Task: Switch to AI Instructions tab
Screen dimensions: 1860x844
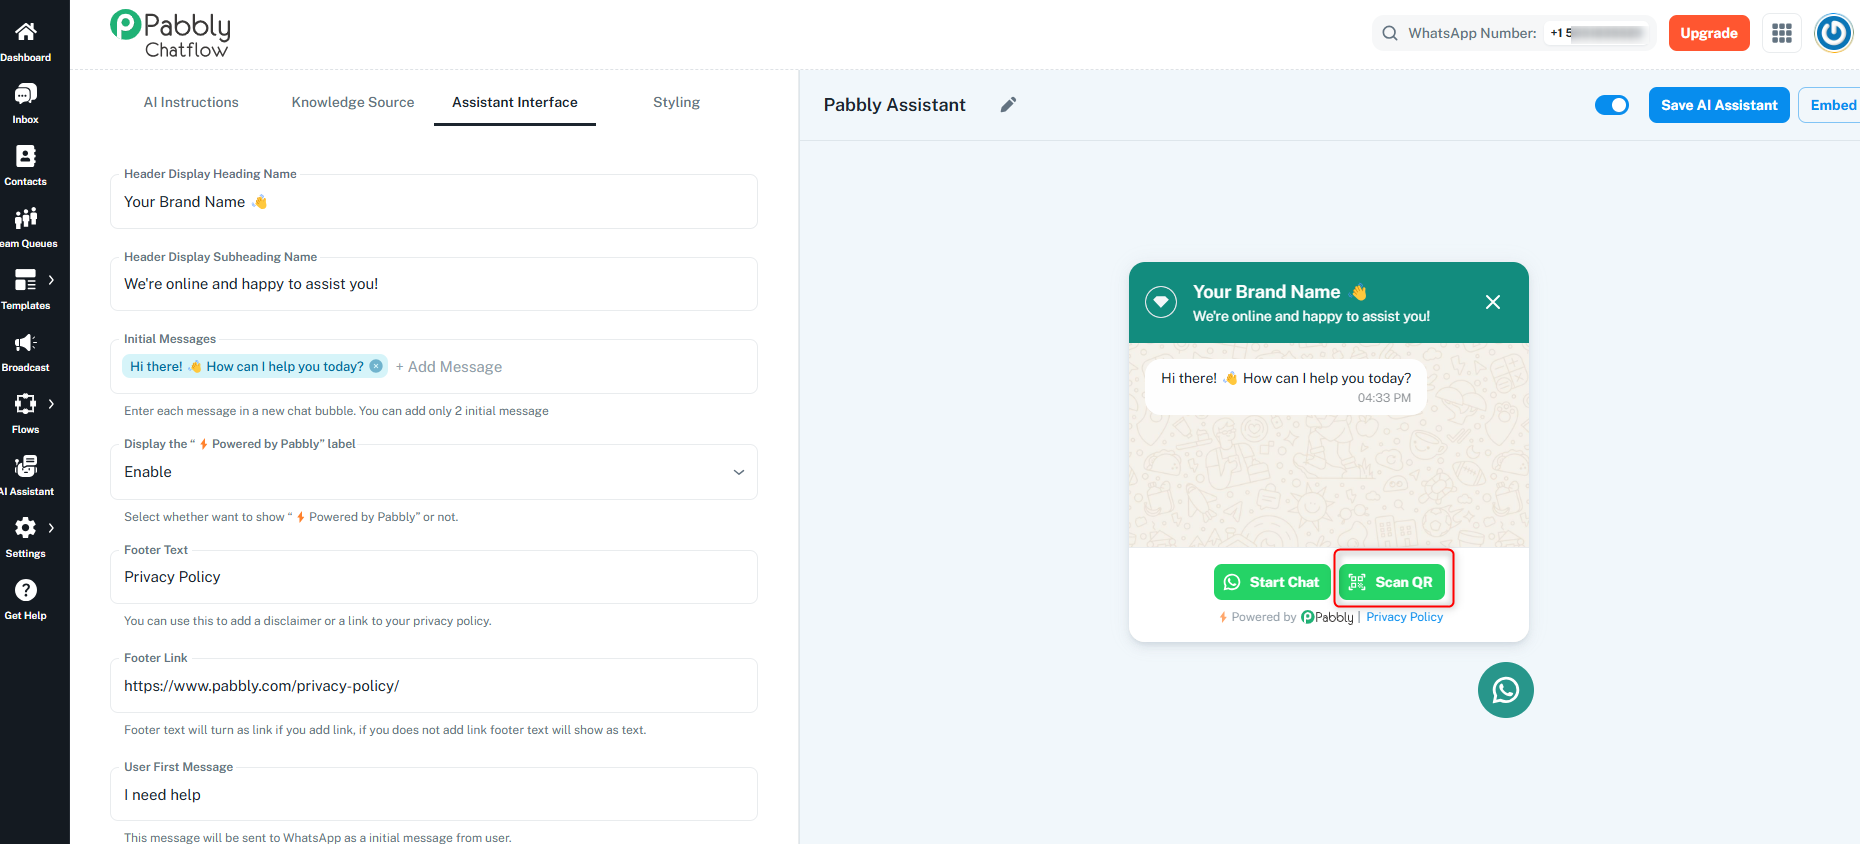Action: coord(191,102)
